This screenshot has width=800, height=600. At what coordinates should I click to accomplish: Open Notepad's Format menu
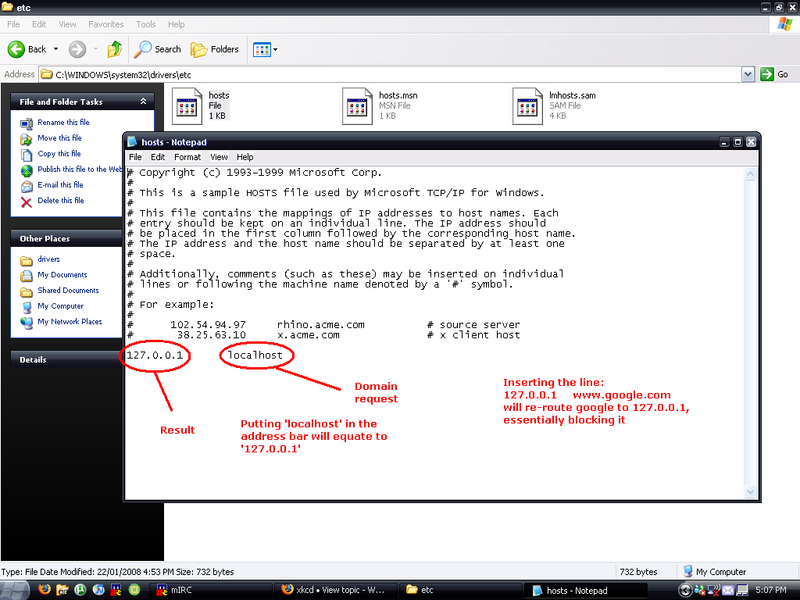[187, 157]
